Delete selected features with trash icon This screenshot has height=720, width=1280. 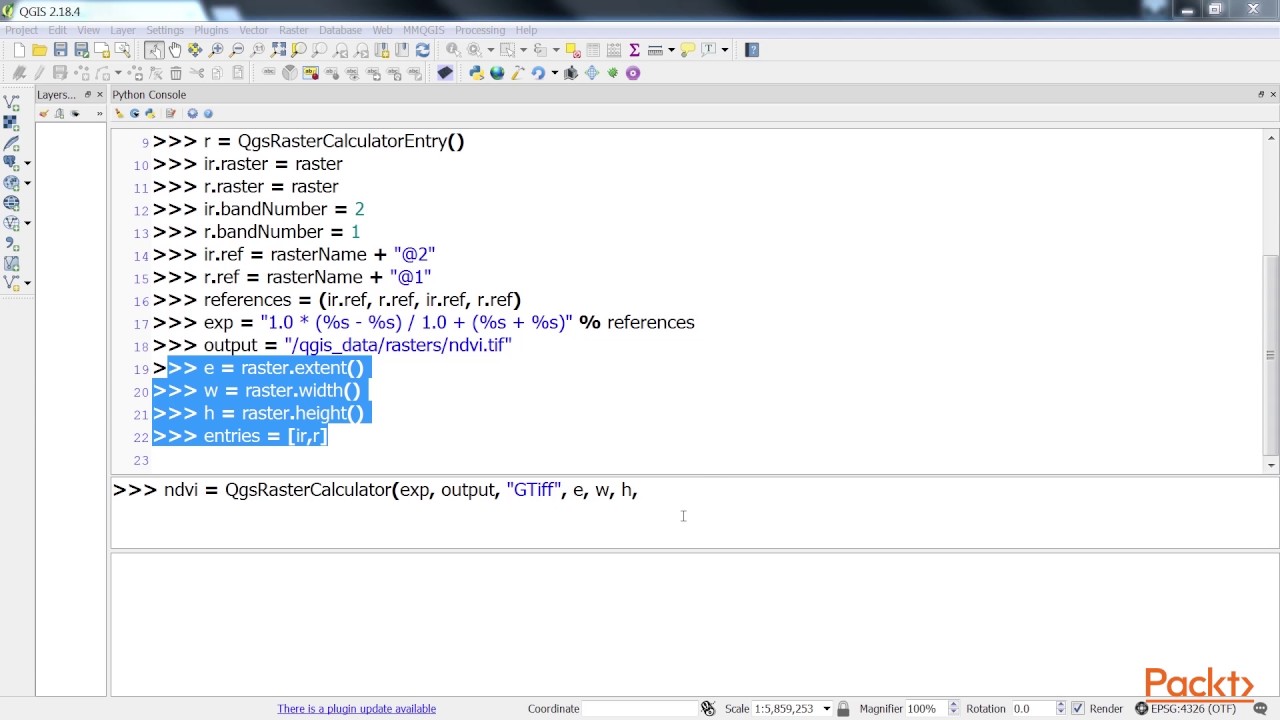pos(176,73)
